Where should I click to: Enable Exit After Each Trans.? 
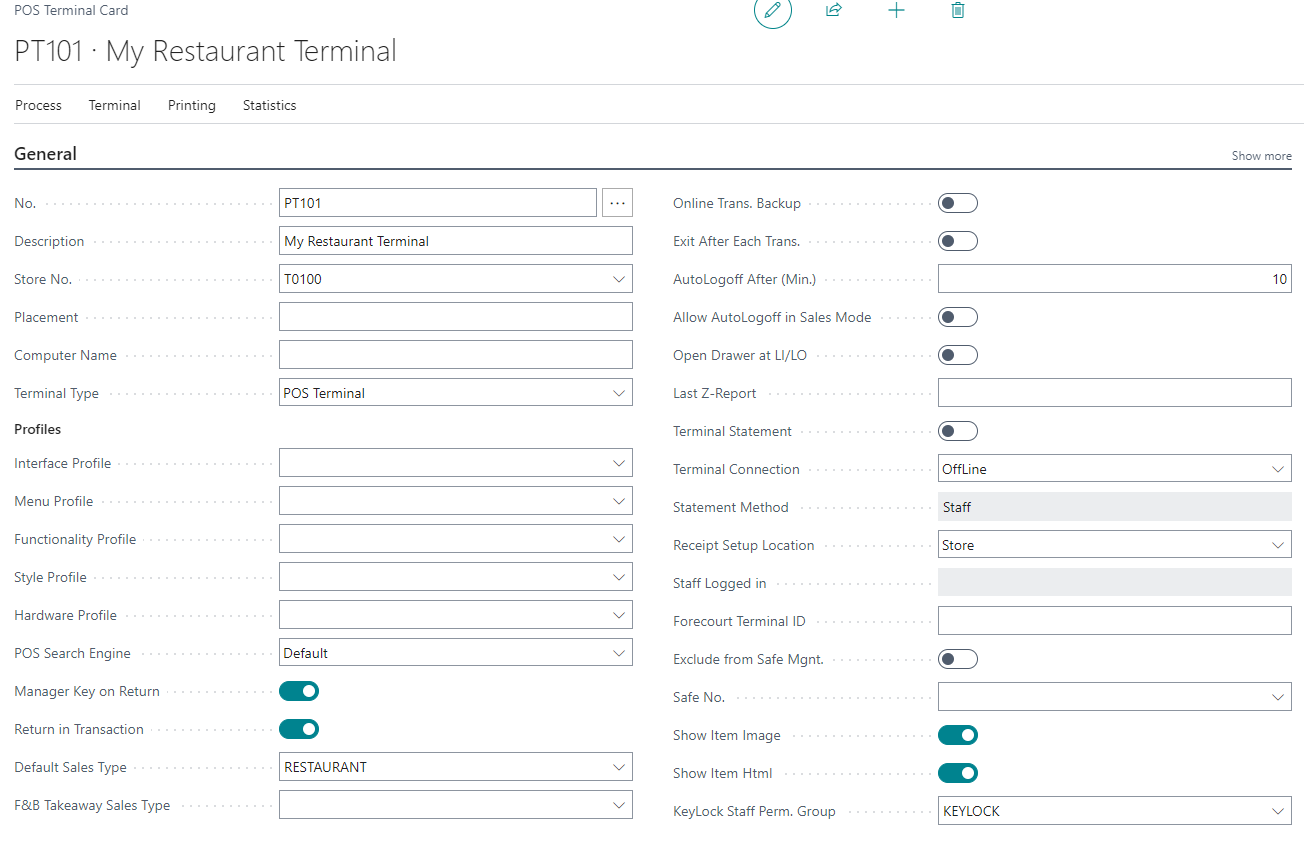coord(957,241)
